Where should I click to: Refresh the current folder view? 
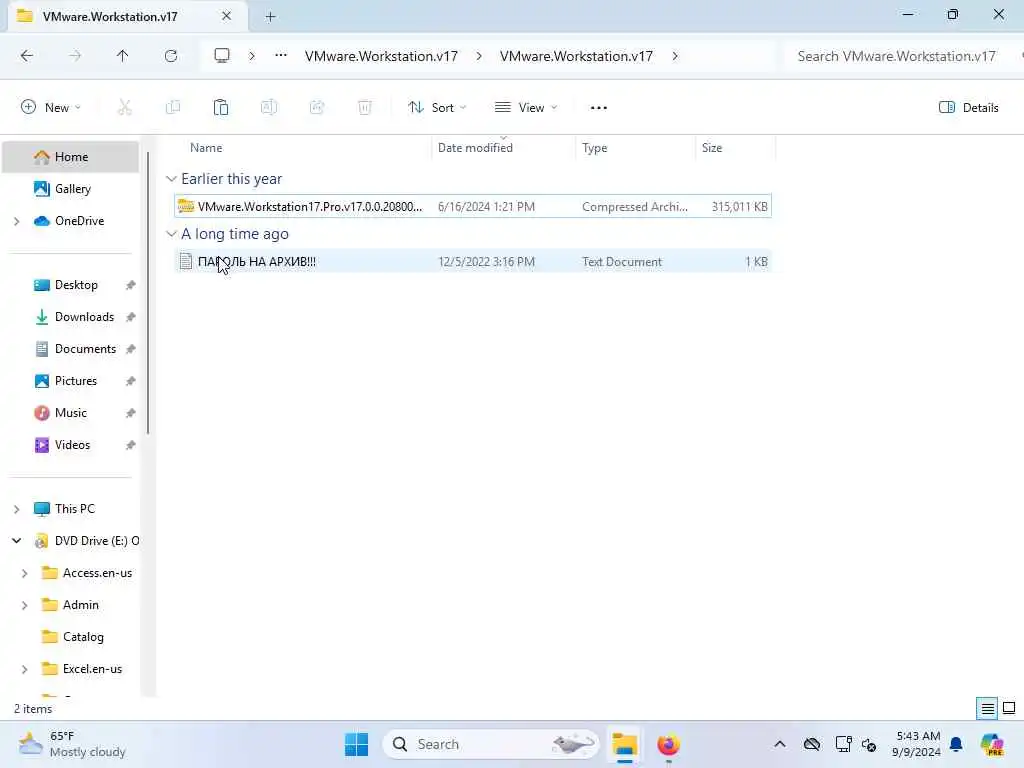click(171, 56)
